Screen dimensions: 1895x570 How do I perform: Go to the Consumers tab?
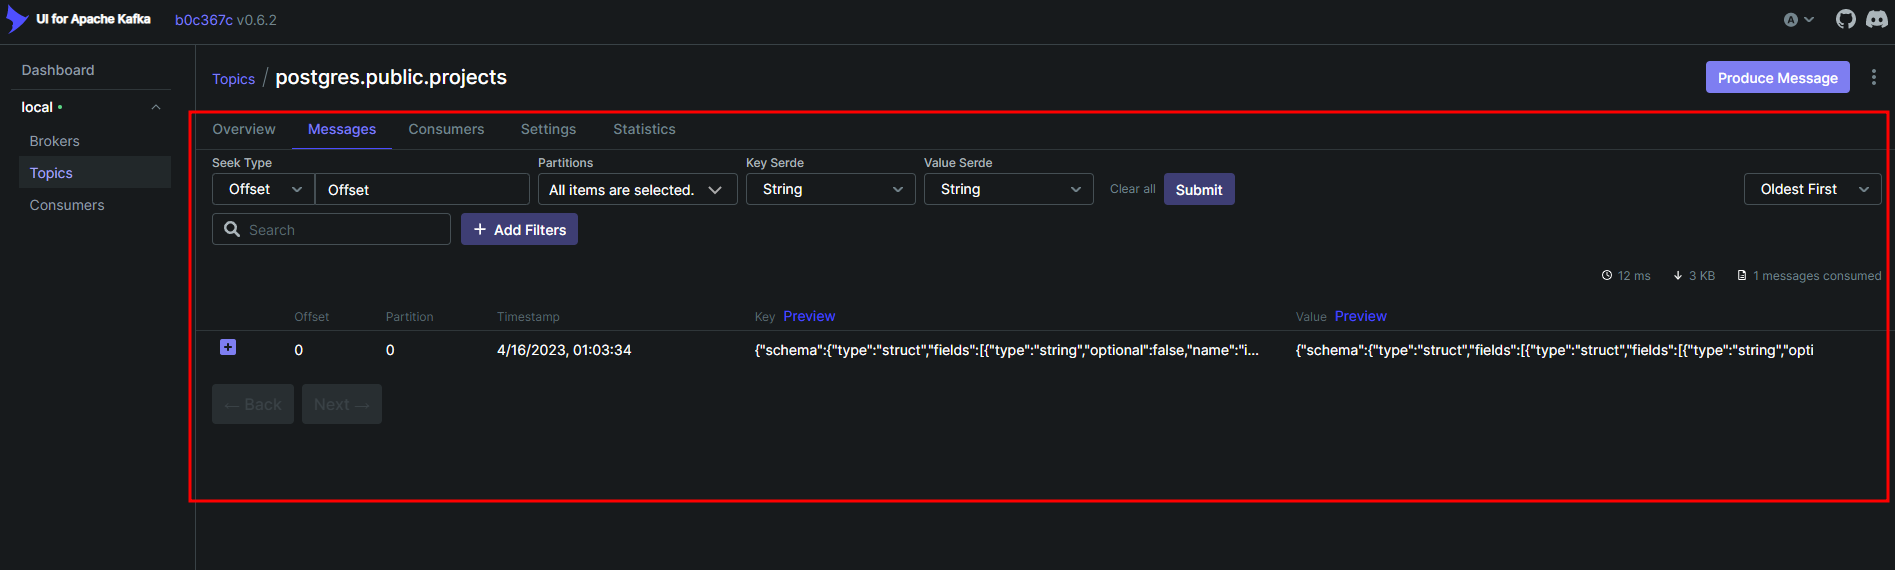(446, 129)
